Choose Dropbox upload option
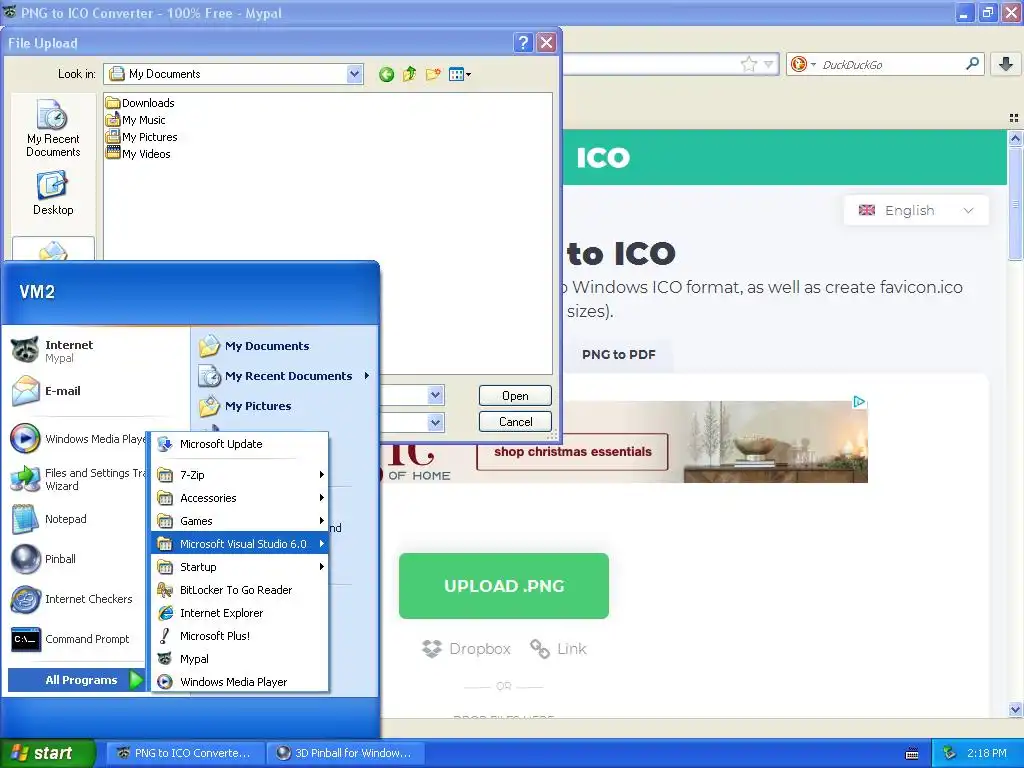The height and width of the screenshot is (768, 1024). click(467, 648)
